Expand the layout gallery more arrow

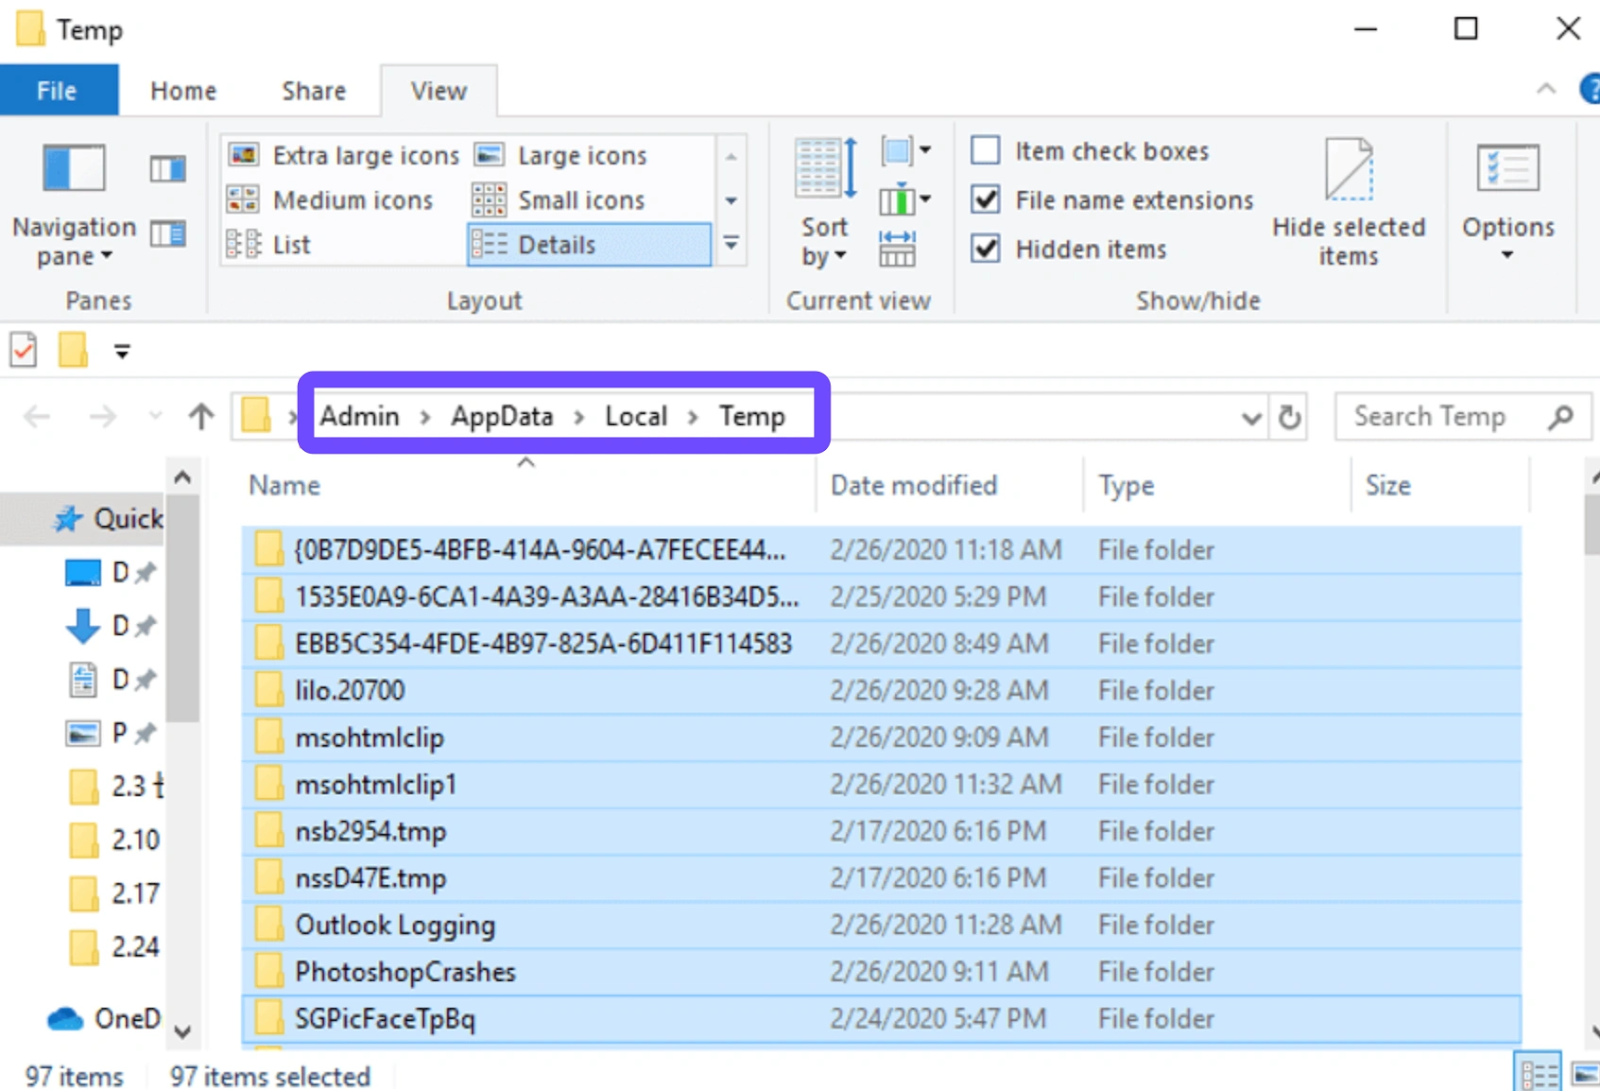tap(732, 244)
